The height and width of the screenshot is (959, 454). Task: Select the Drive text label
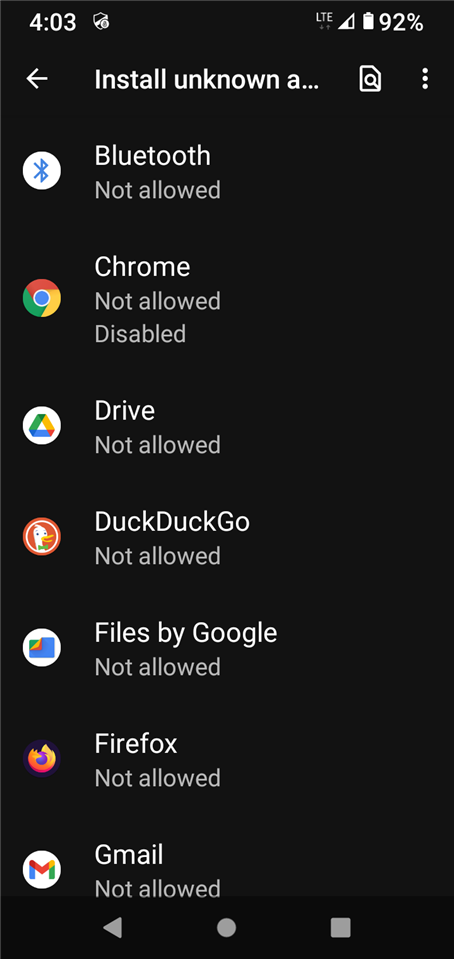tap(125, 410)
